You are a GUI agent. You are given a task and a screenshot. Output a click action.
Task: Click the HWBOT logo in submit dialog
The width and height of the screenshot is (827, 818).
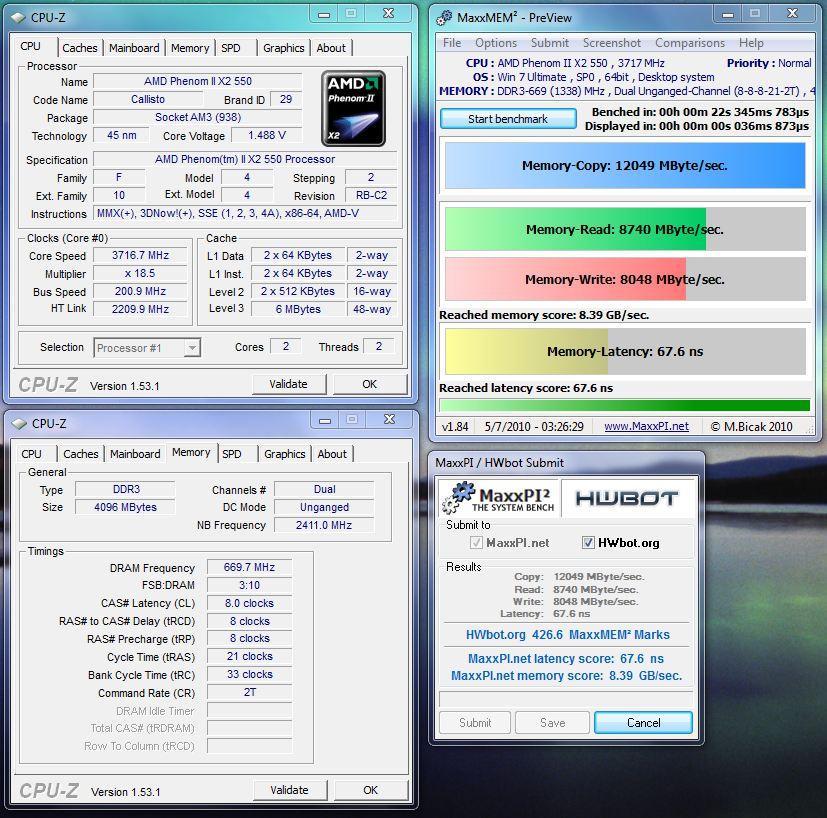(627, 498)
